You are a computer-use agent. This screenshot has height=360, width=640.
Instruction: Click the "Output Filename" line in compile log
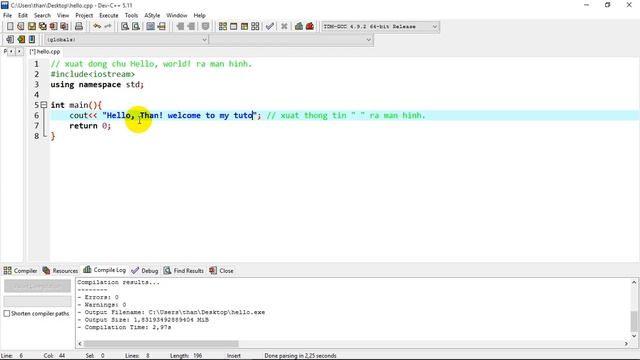click(171, 312)
